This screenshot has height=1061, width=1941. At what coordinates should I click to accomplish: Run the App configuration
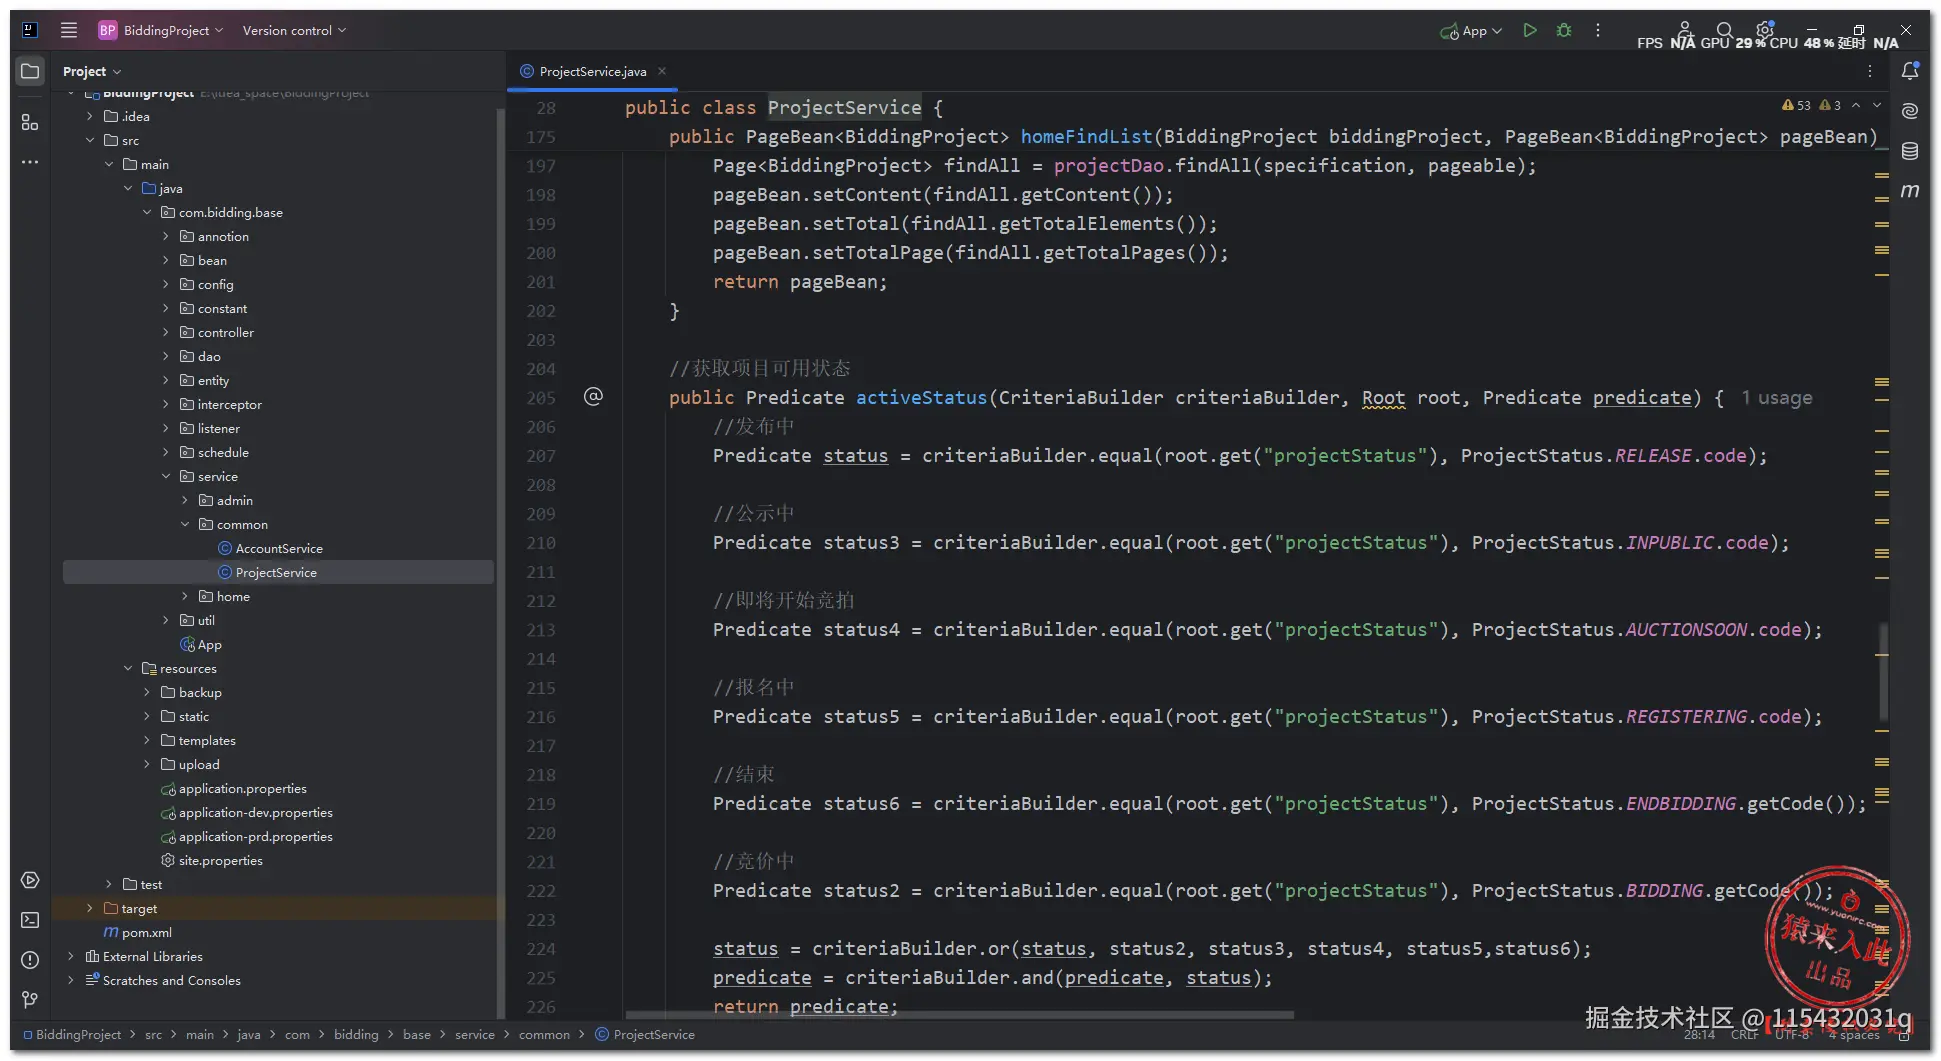coord(1529,30)
